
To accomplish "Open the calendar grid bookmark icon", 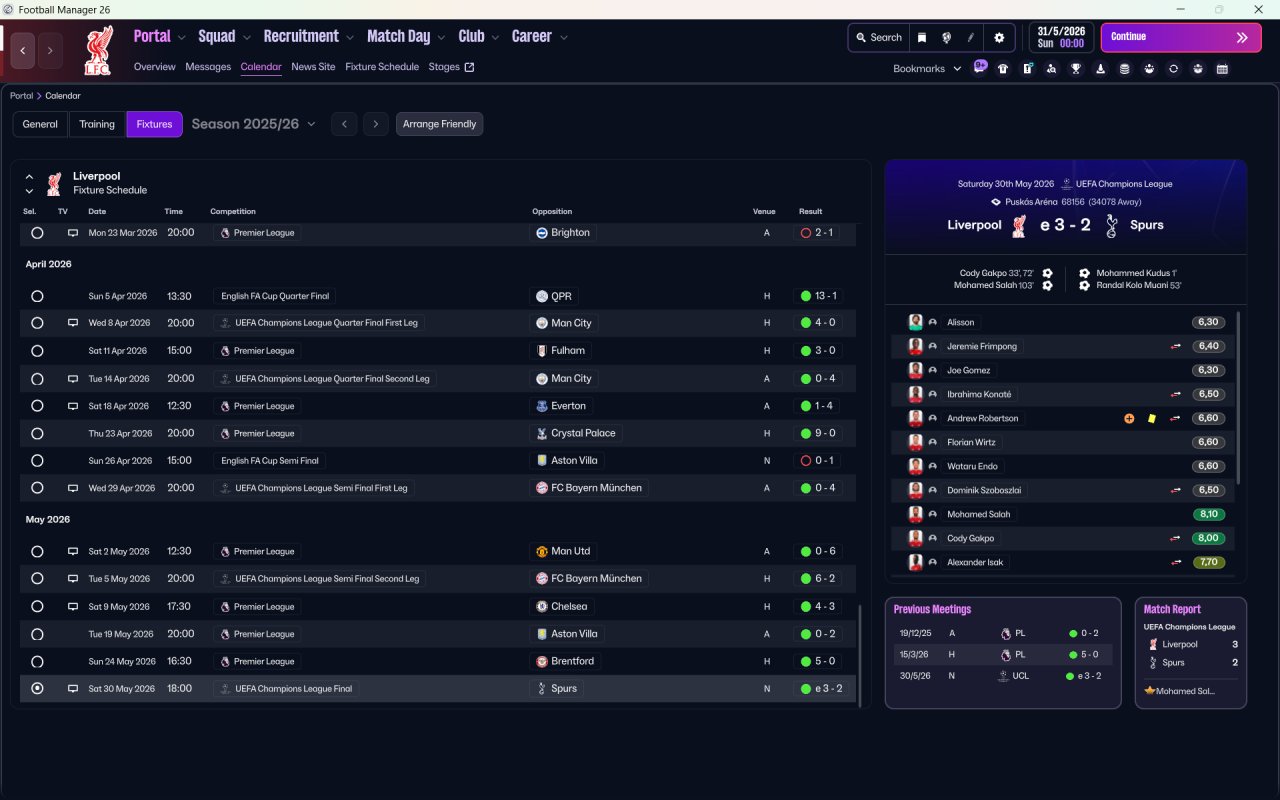I will 1222,69.
